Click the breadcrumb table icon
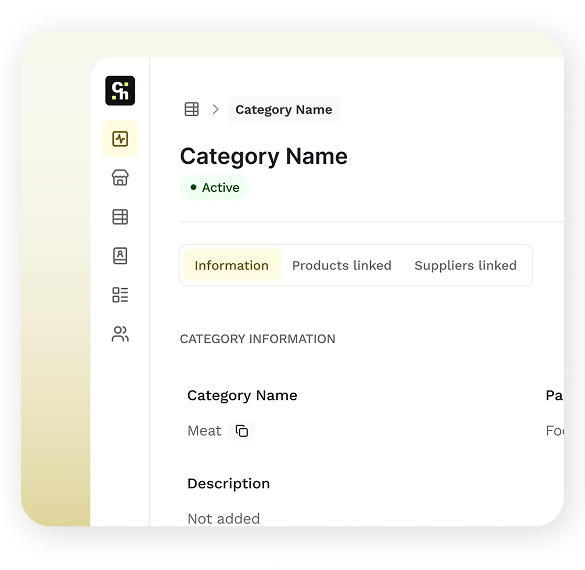 coord(192,109)
